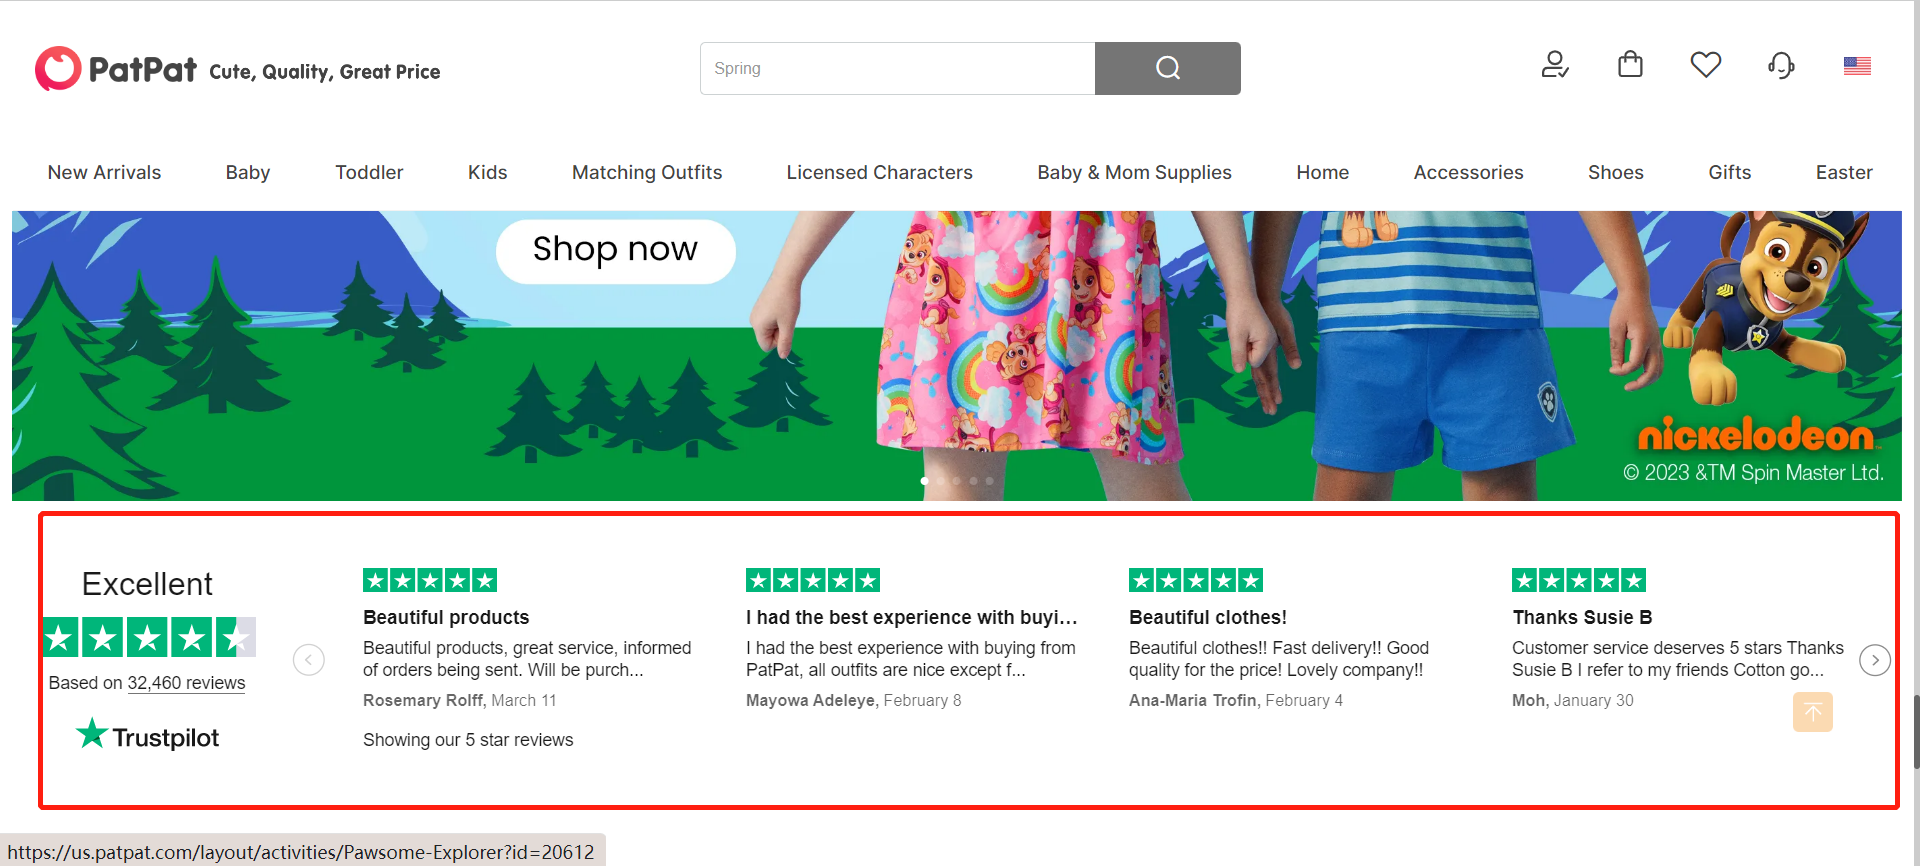Open the Home category menu

[x=1322, y=172]
